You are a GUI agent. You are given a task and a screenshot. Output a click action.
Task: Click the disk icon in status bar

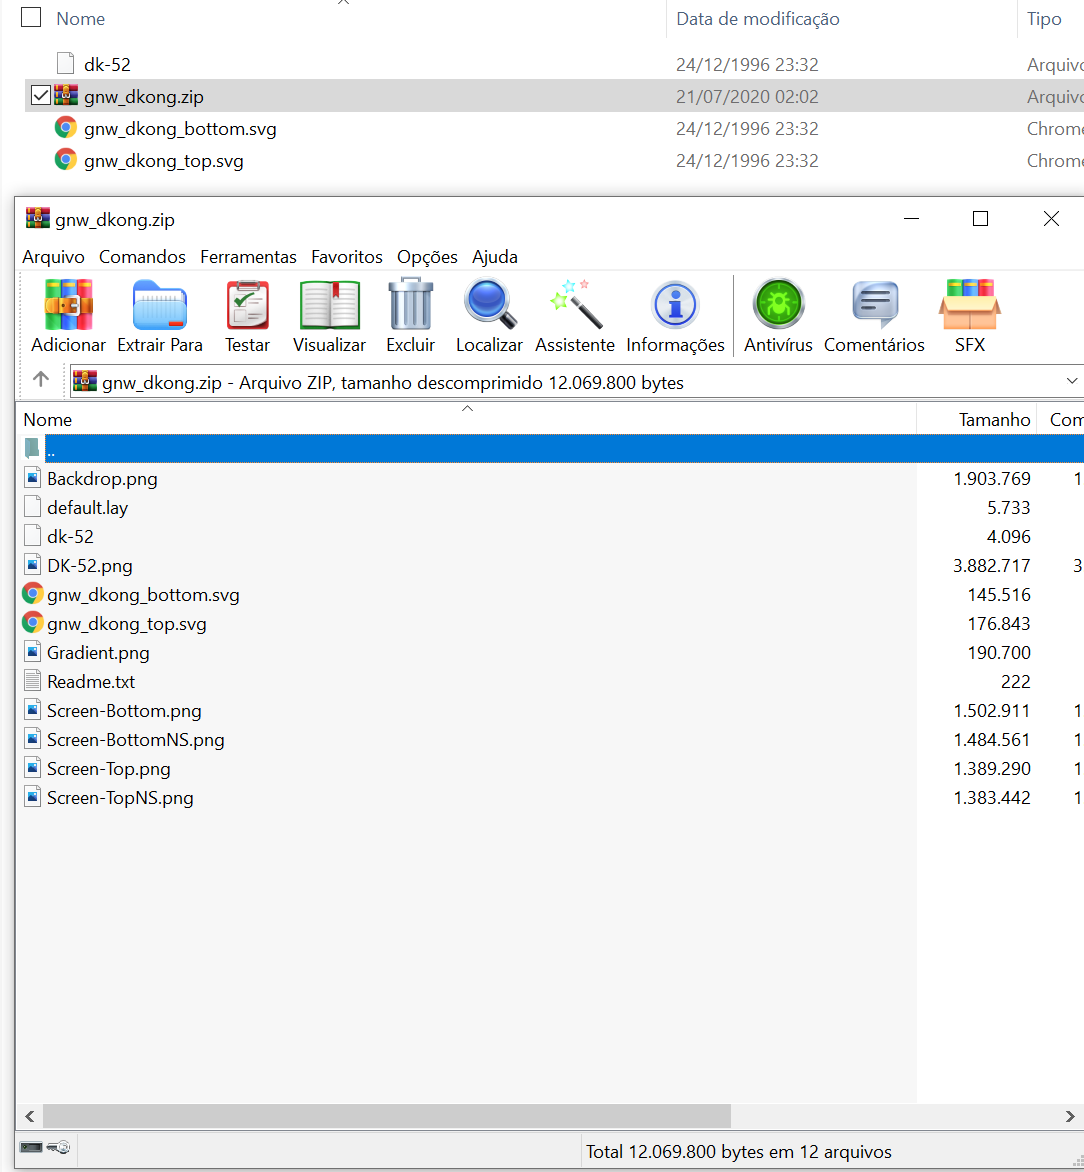click(x=31, y=1147)
